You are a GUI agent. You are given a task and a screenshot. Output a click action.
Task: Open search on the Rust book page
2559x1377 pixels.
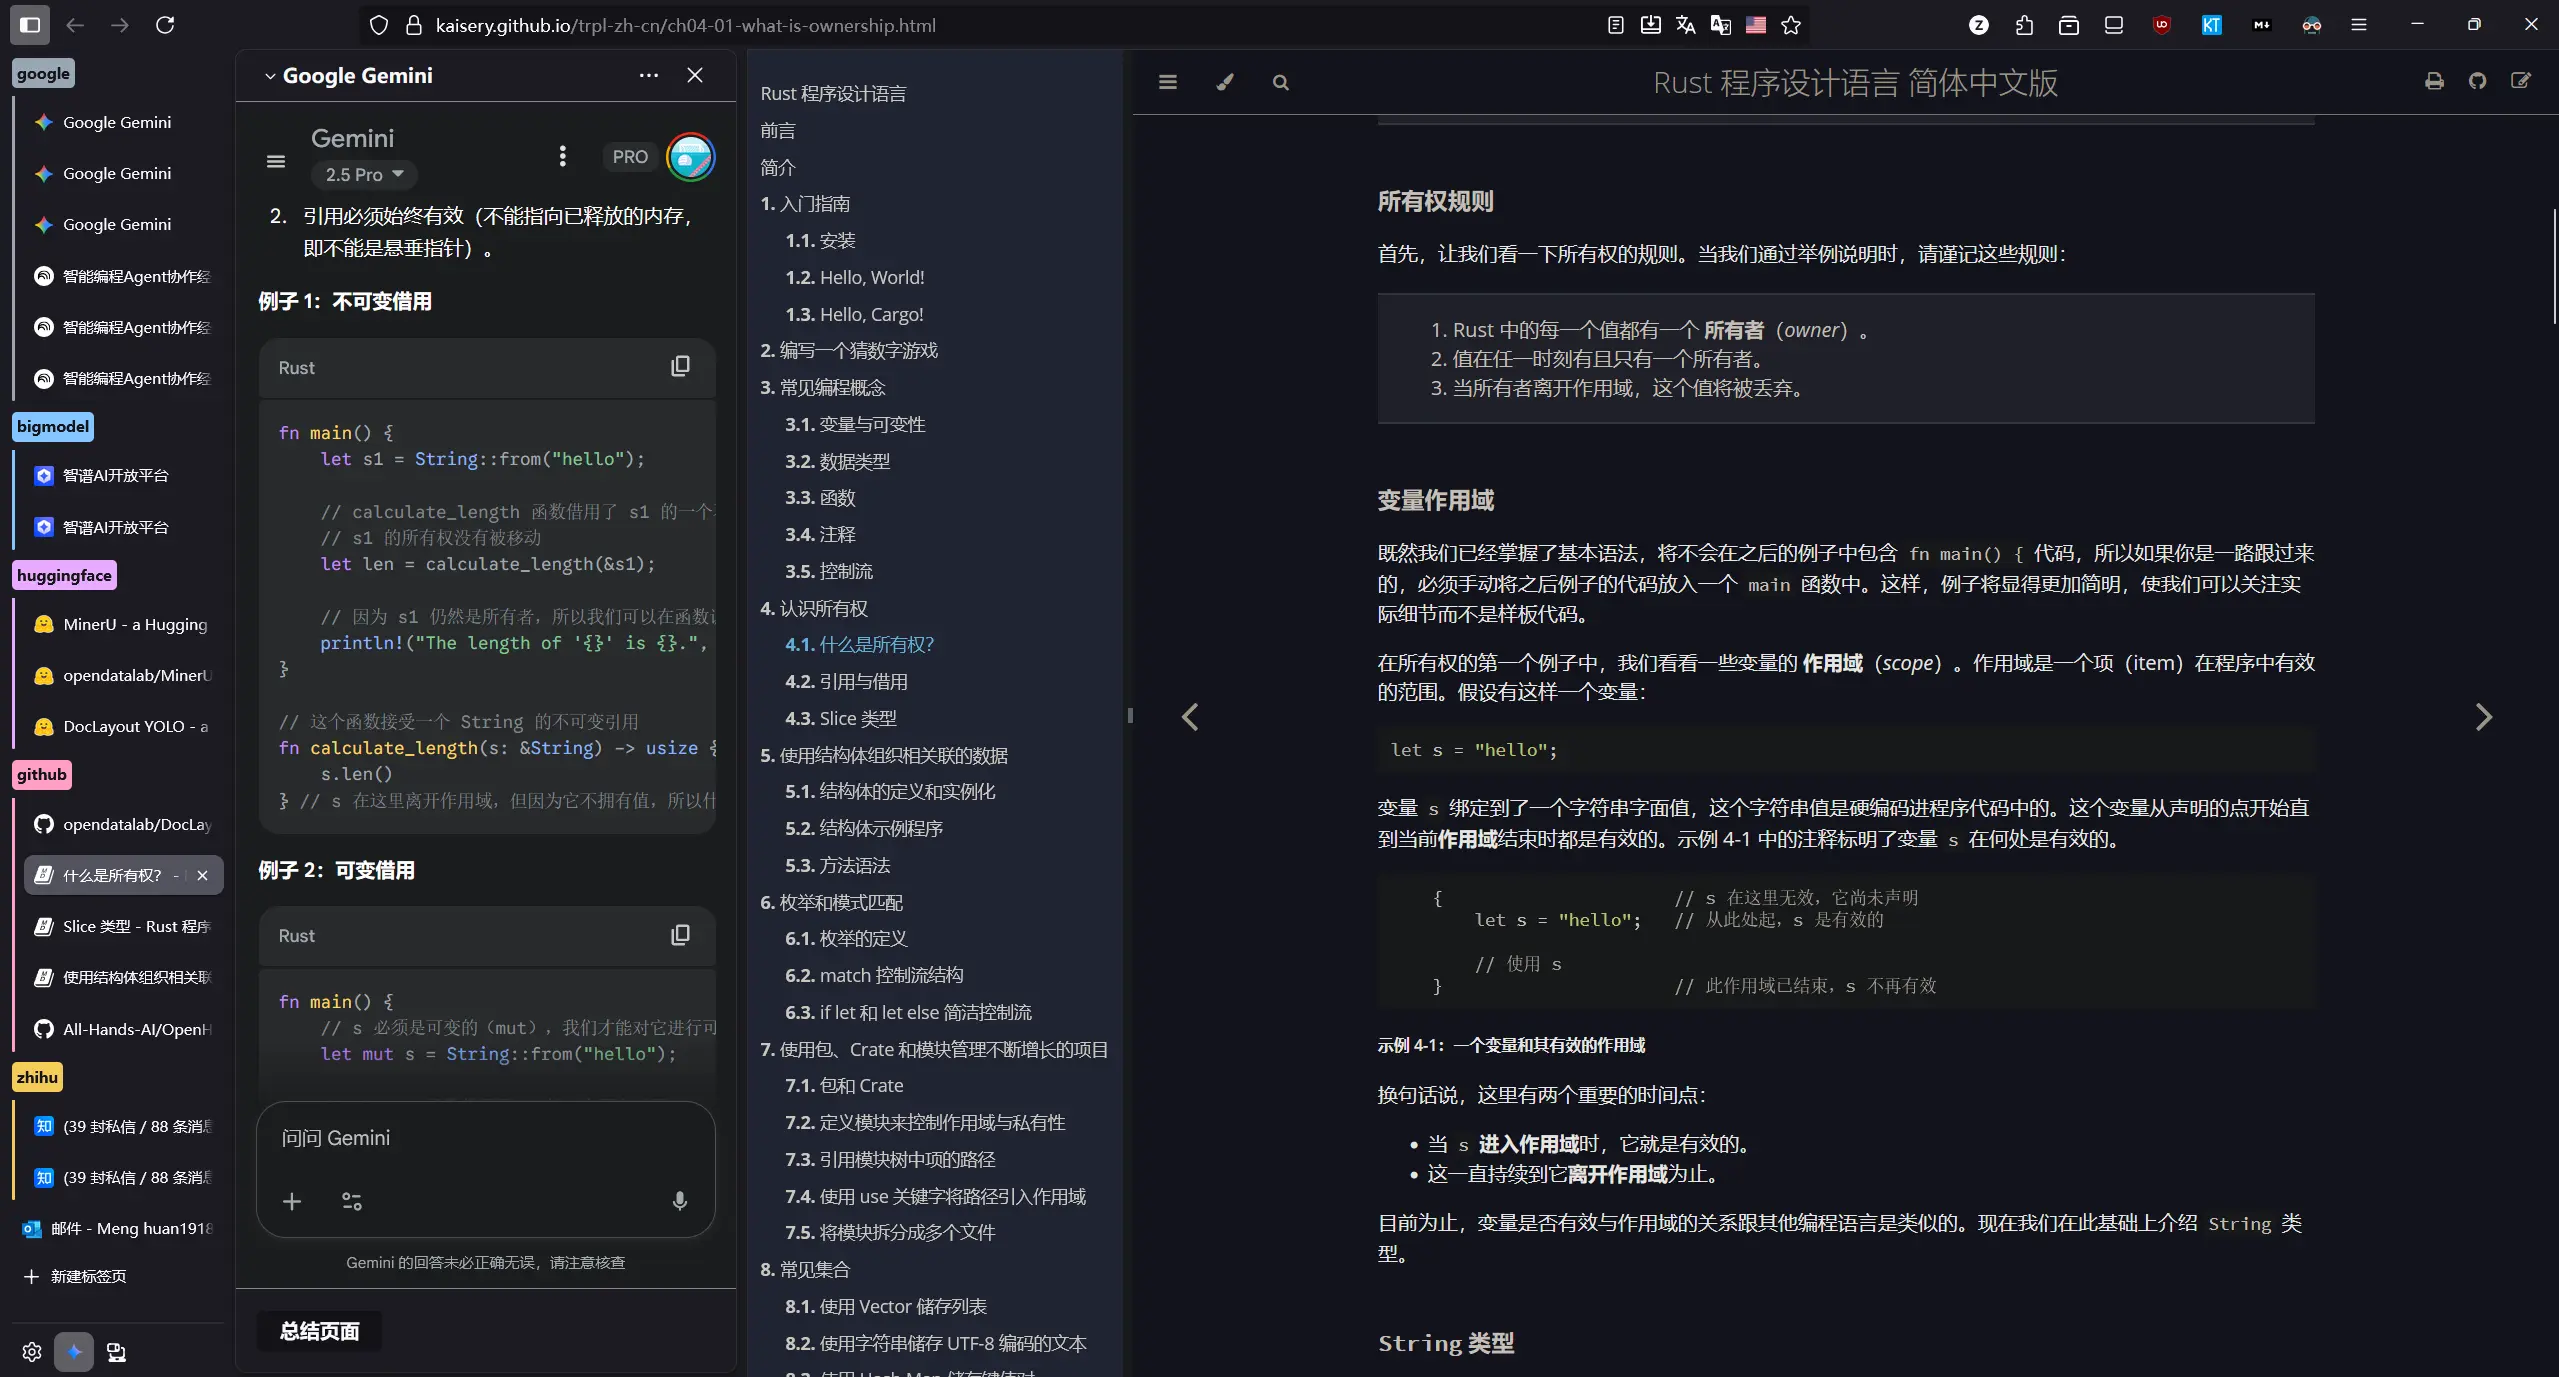[x=1280, y=82]
